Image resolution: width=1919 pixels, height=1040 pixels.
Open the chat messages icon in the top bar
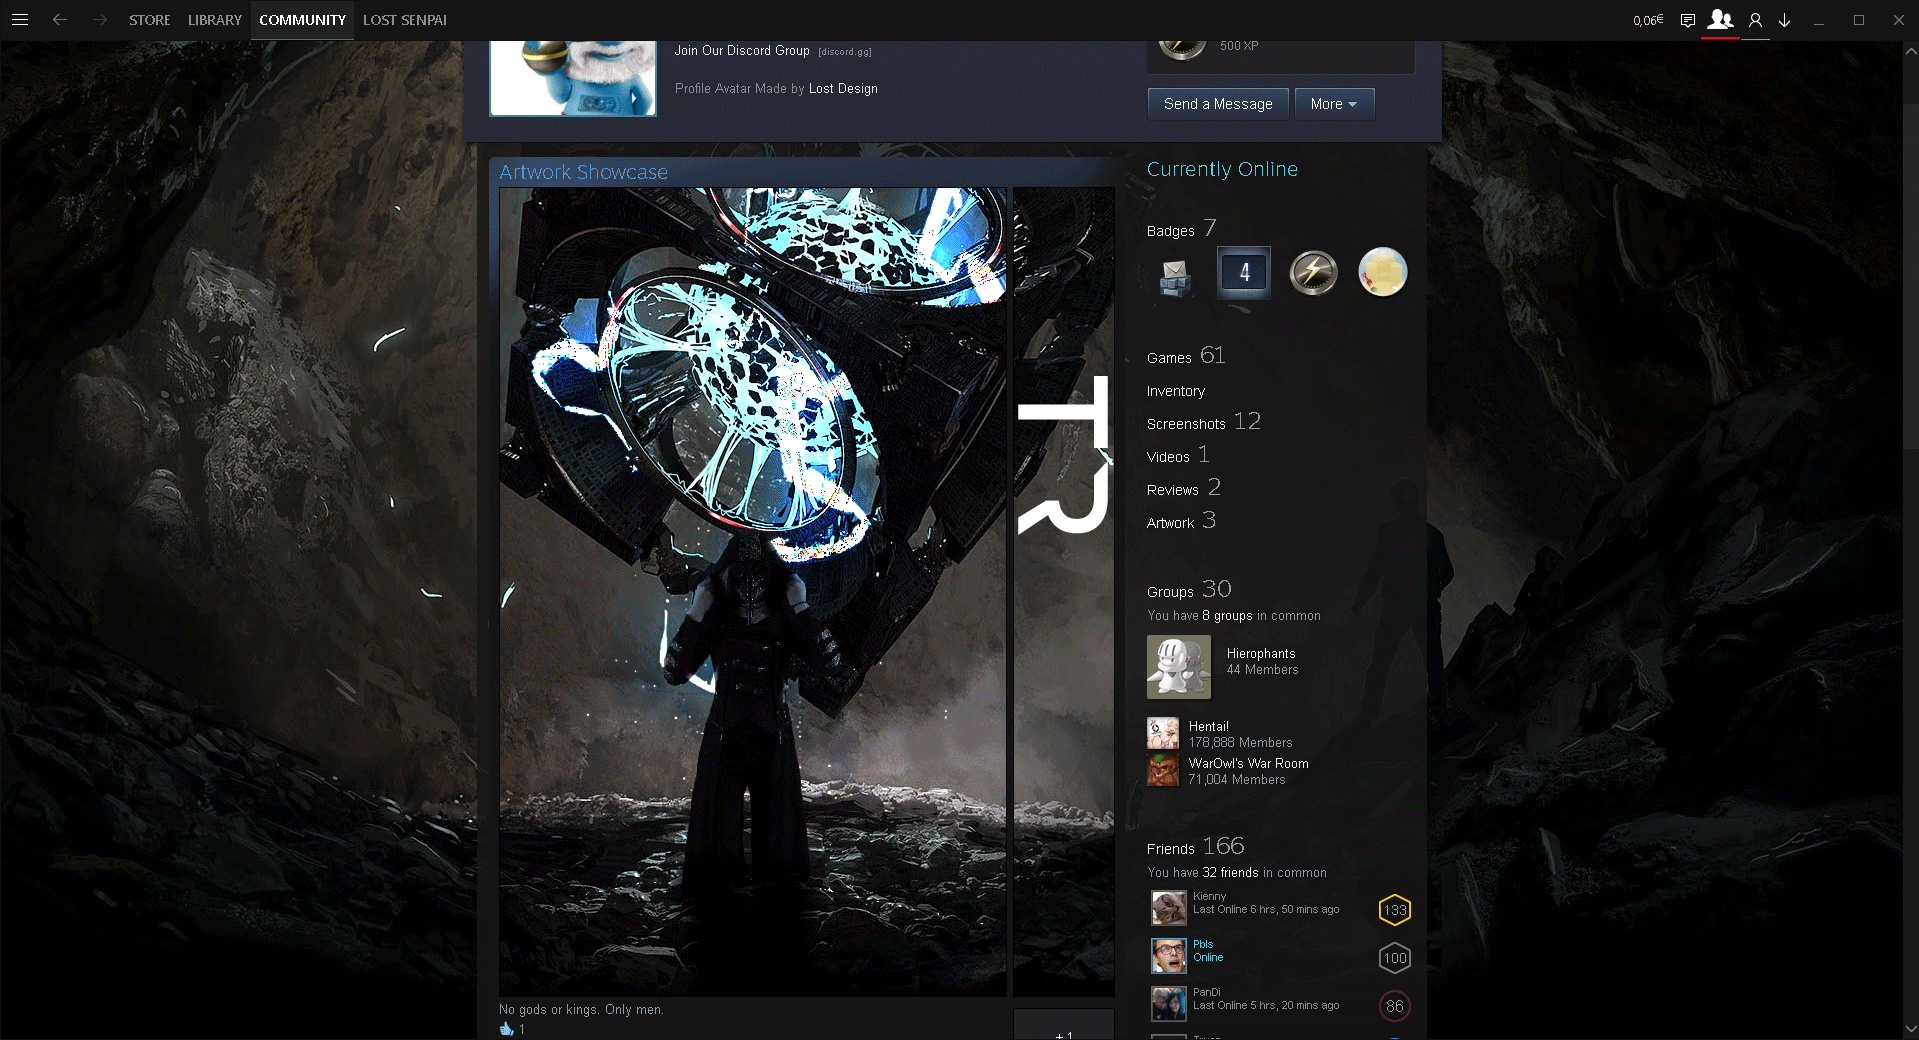tap(1688, 20)
